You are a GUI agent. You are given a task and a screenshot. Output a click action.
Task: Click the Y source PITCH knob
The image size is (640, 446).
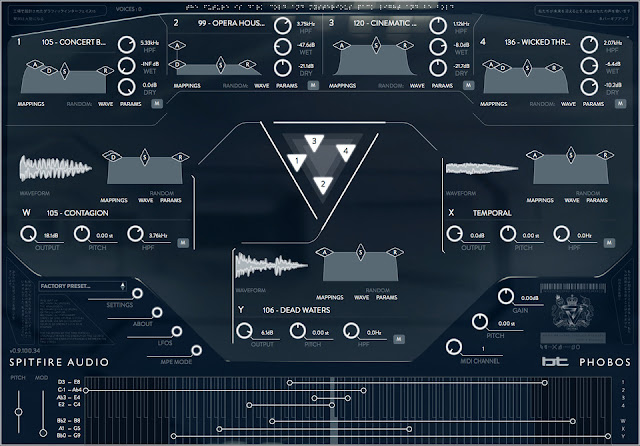[x=298, y=331]
